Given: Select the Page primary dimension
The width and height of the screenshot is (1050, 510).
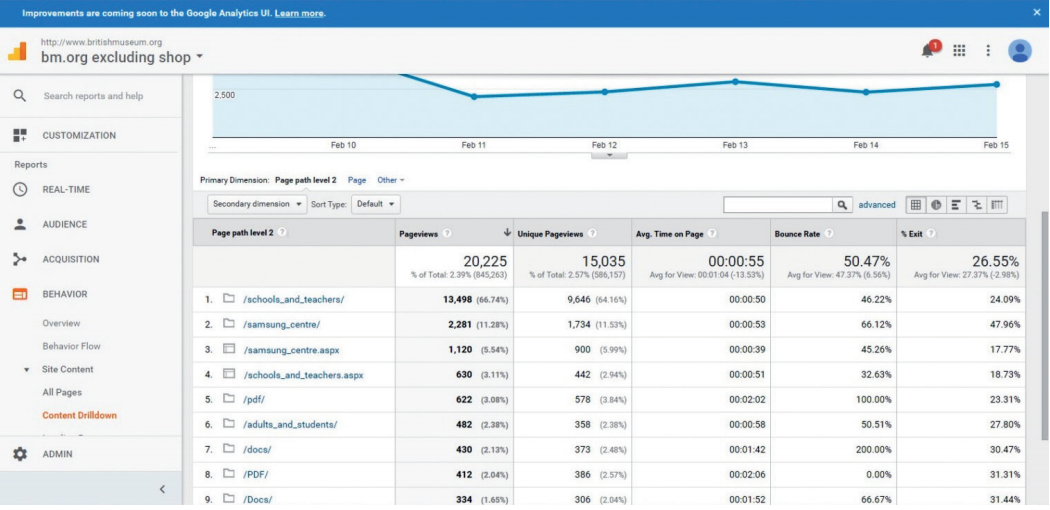Looking at the screenshot, I should tap(357, 180).
